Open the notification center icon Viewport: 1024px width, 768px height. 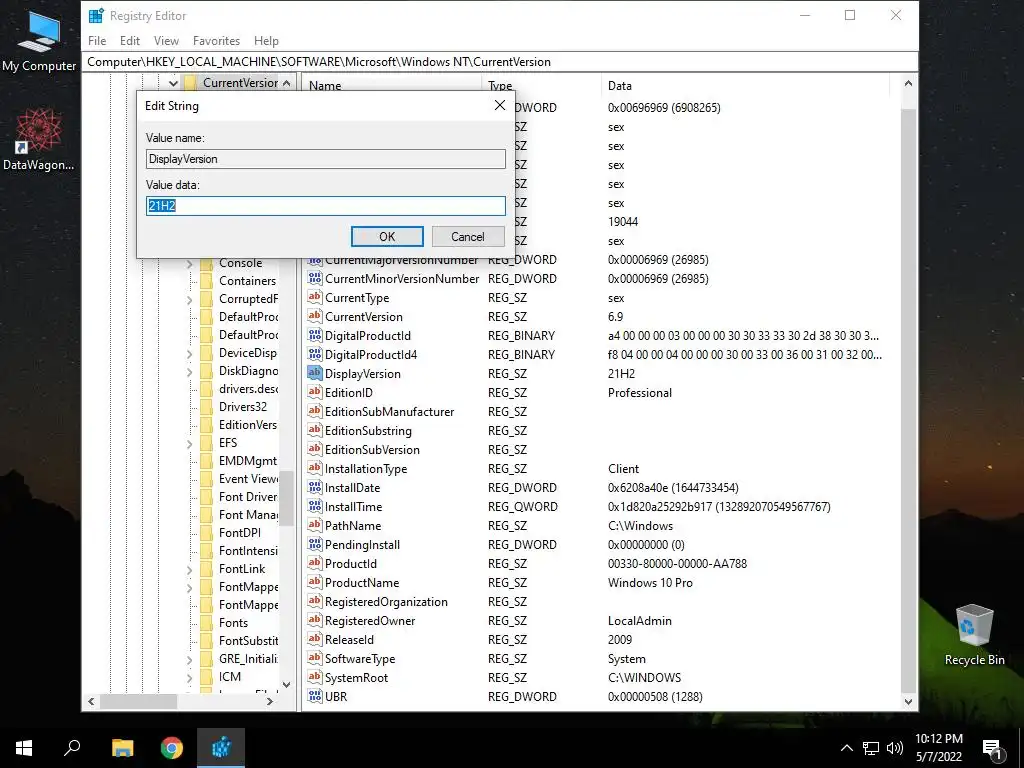[x=993, y=749]
